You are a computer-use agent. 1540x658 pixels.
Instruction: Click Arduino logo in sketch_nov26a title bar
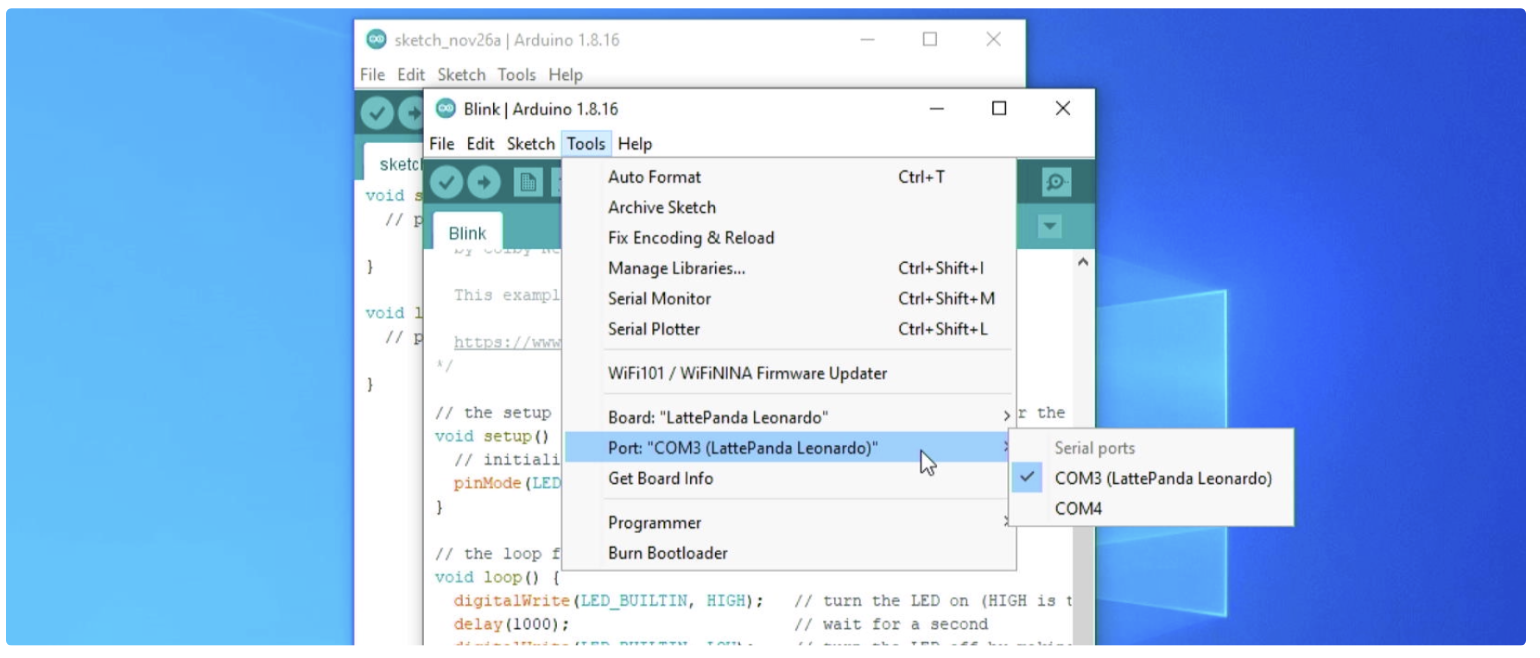tap(376, 40)
